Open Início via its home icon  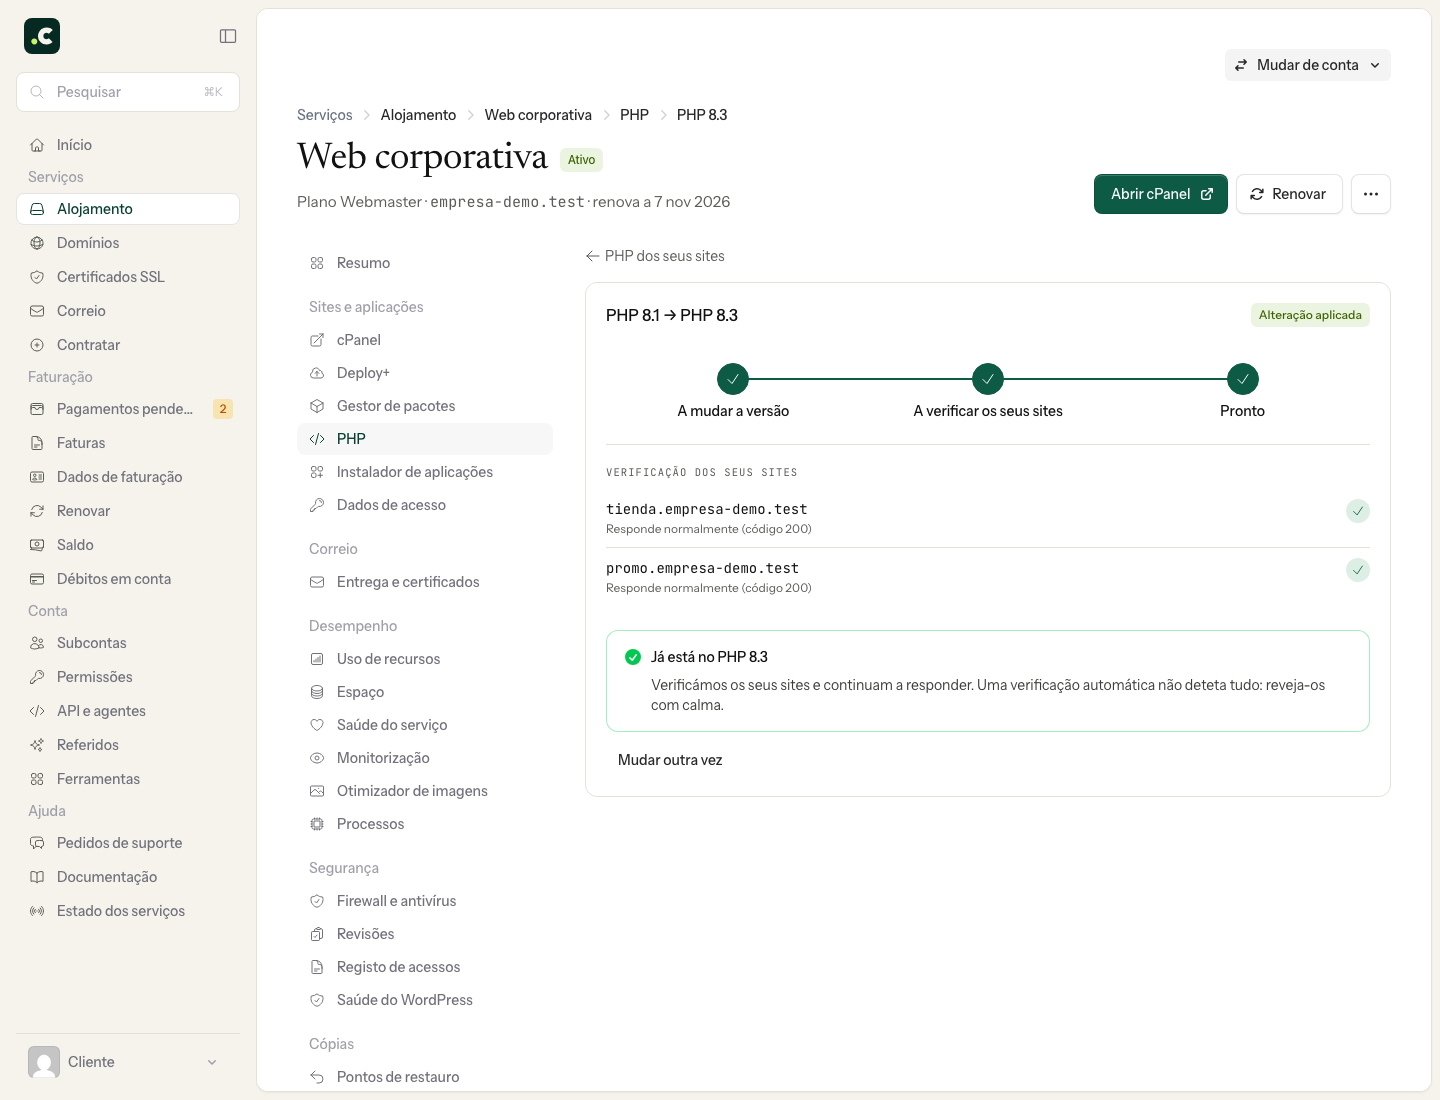pos(37,145)
